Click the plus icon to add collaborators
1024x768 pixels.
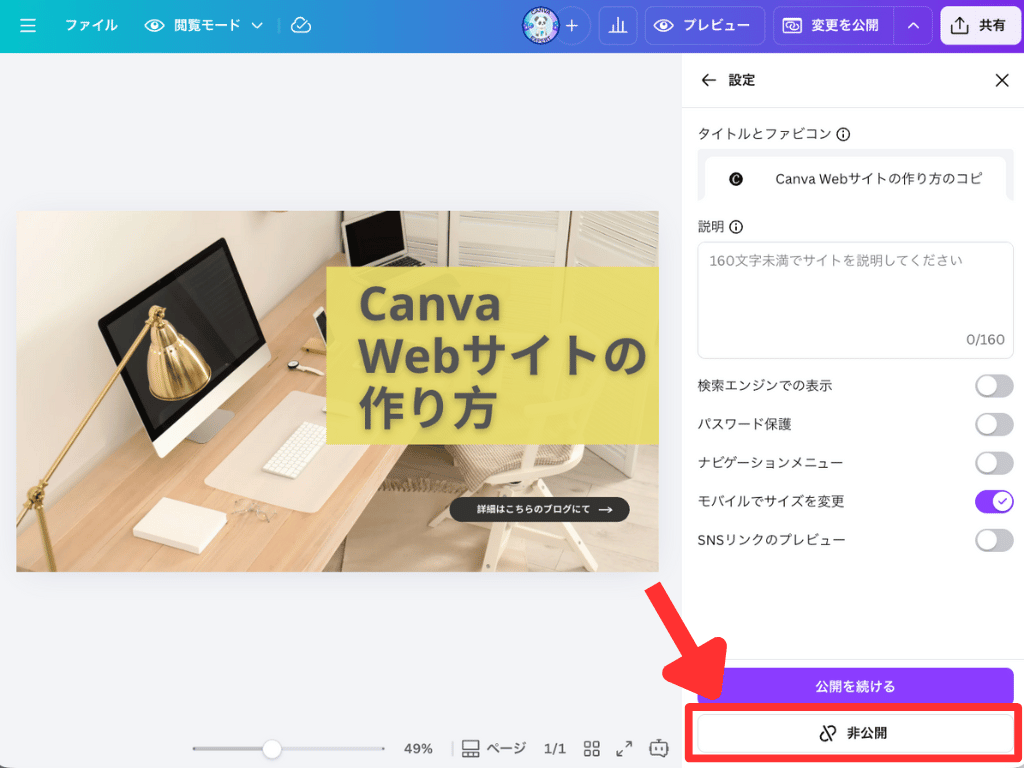572,26
